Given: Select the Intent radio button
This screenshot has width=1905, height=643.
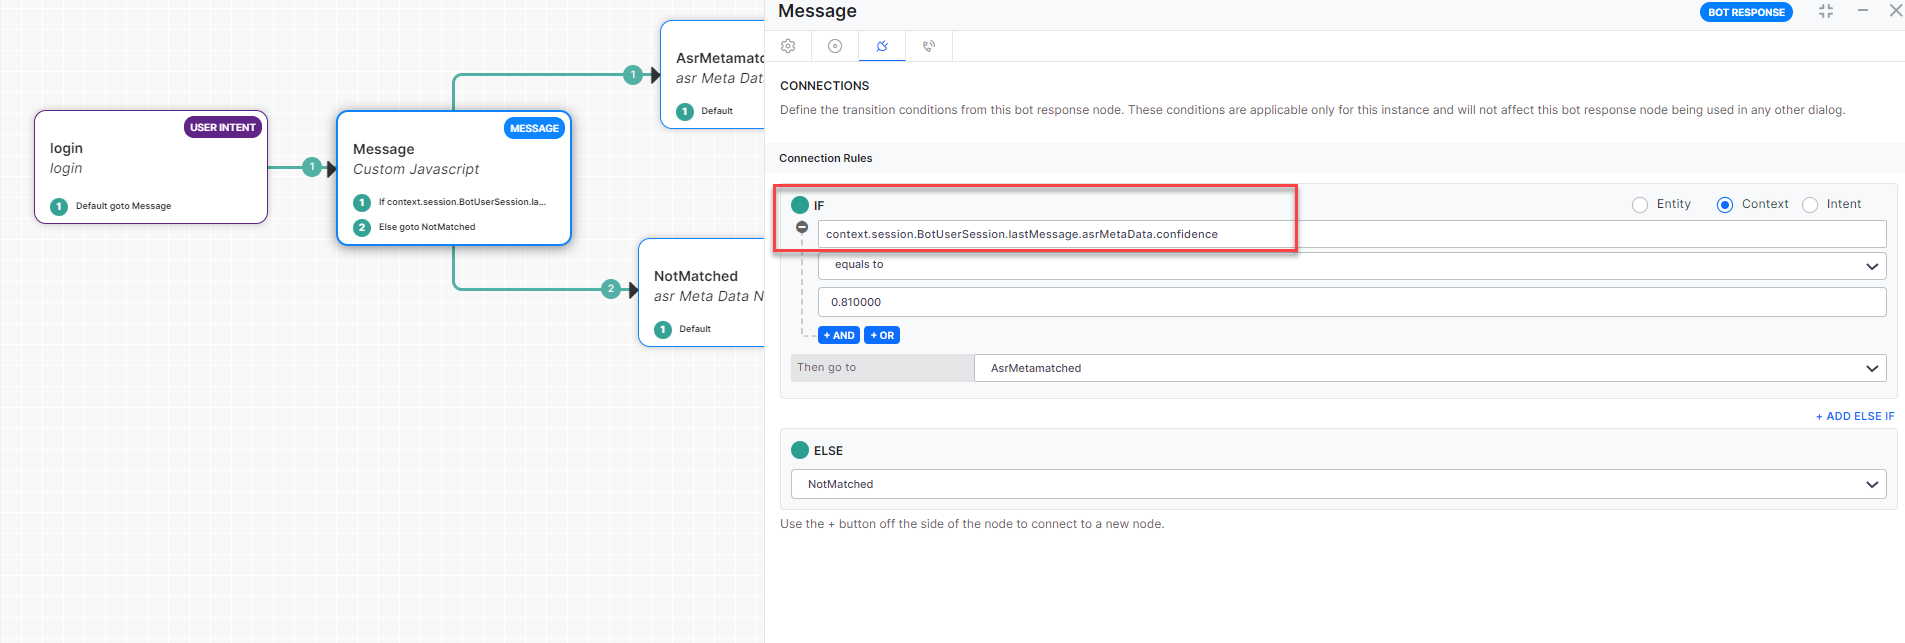Looking at the screenshot, I should [x=1810, y=205].
